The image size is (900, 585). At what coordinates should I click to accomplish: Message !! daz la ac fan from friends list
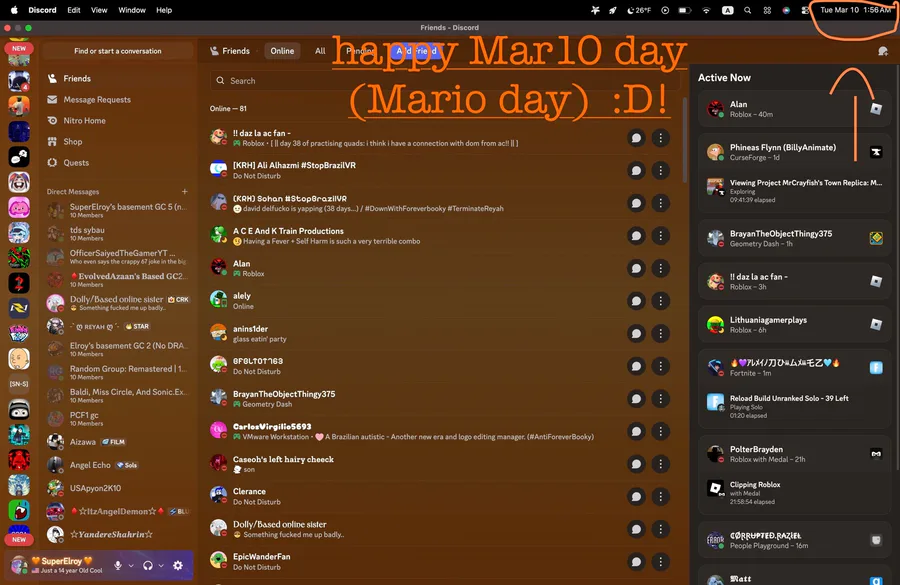coord(636,138)
